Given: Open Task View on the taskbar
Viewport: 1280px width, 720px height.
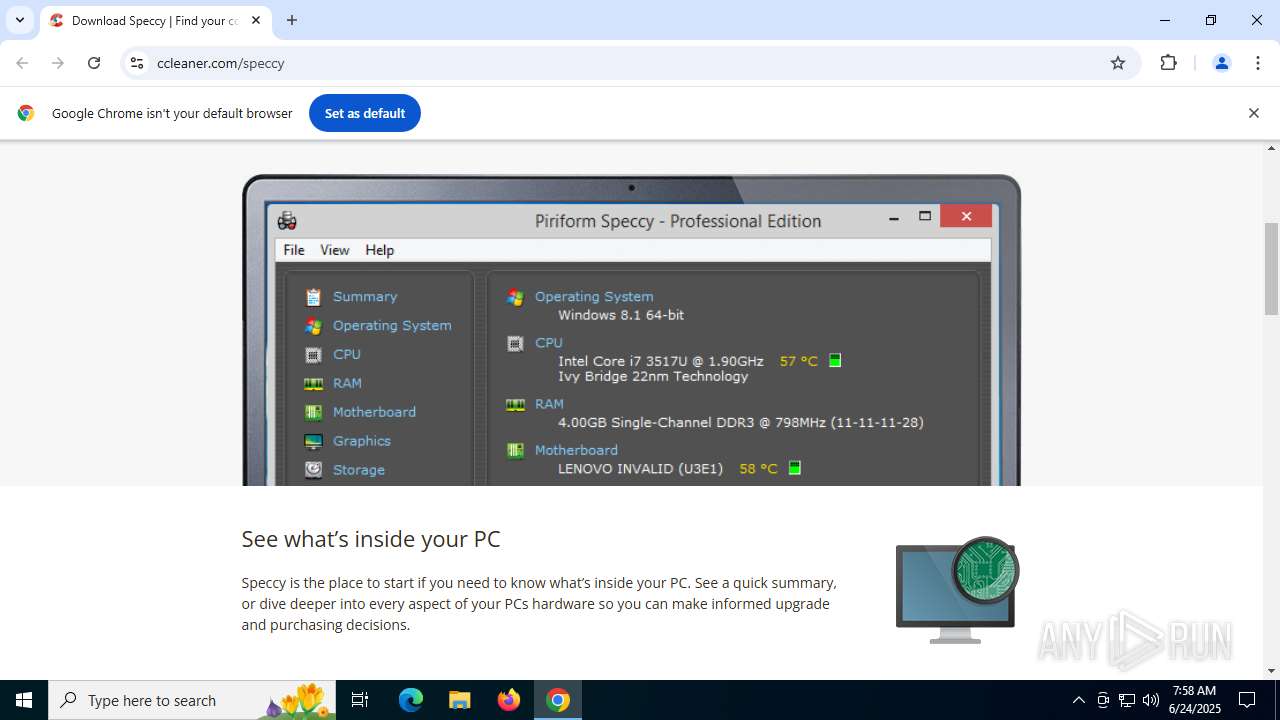Looking at the screenshot, I should tap(360, 700).
